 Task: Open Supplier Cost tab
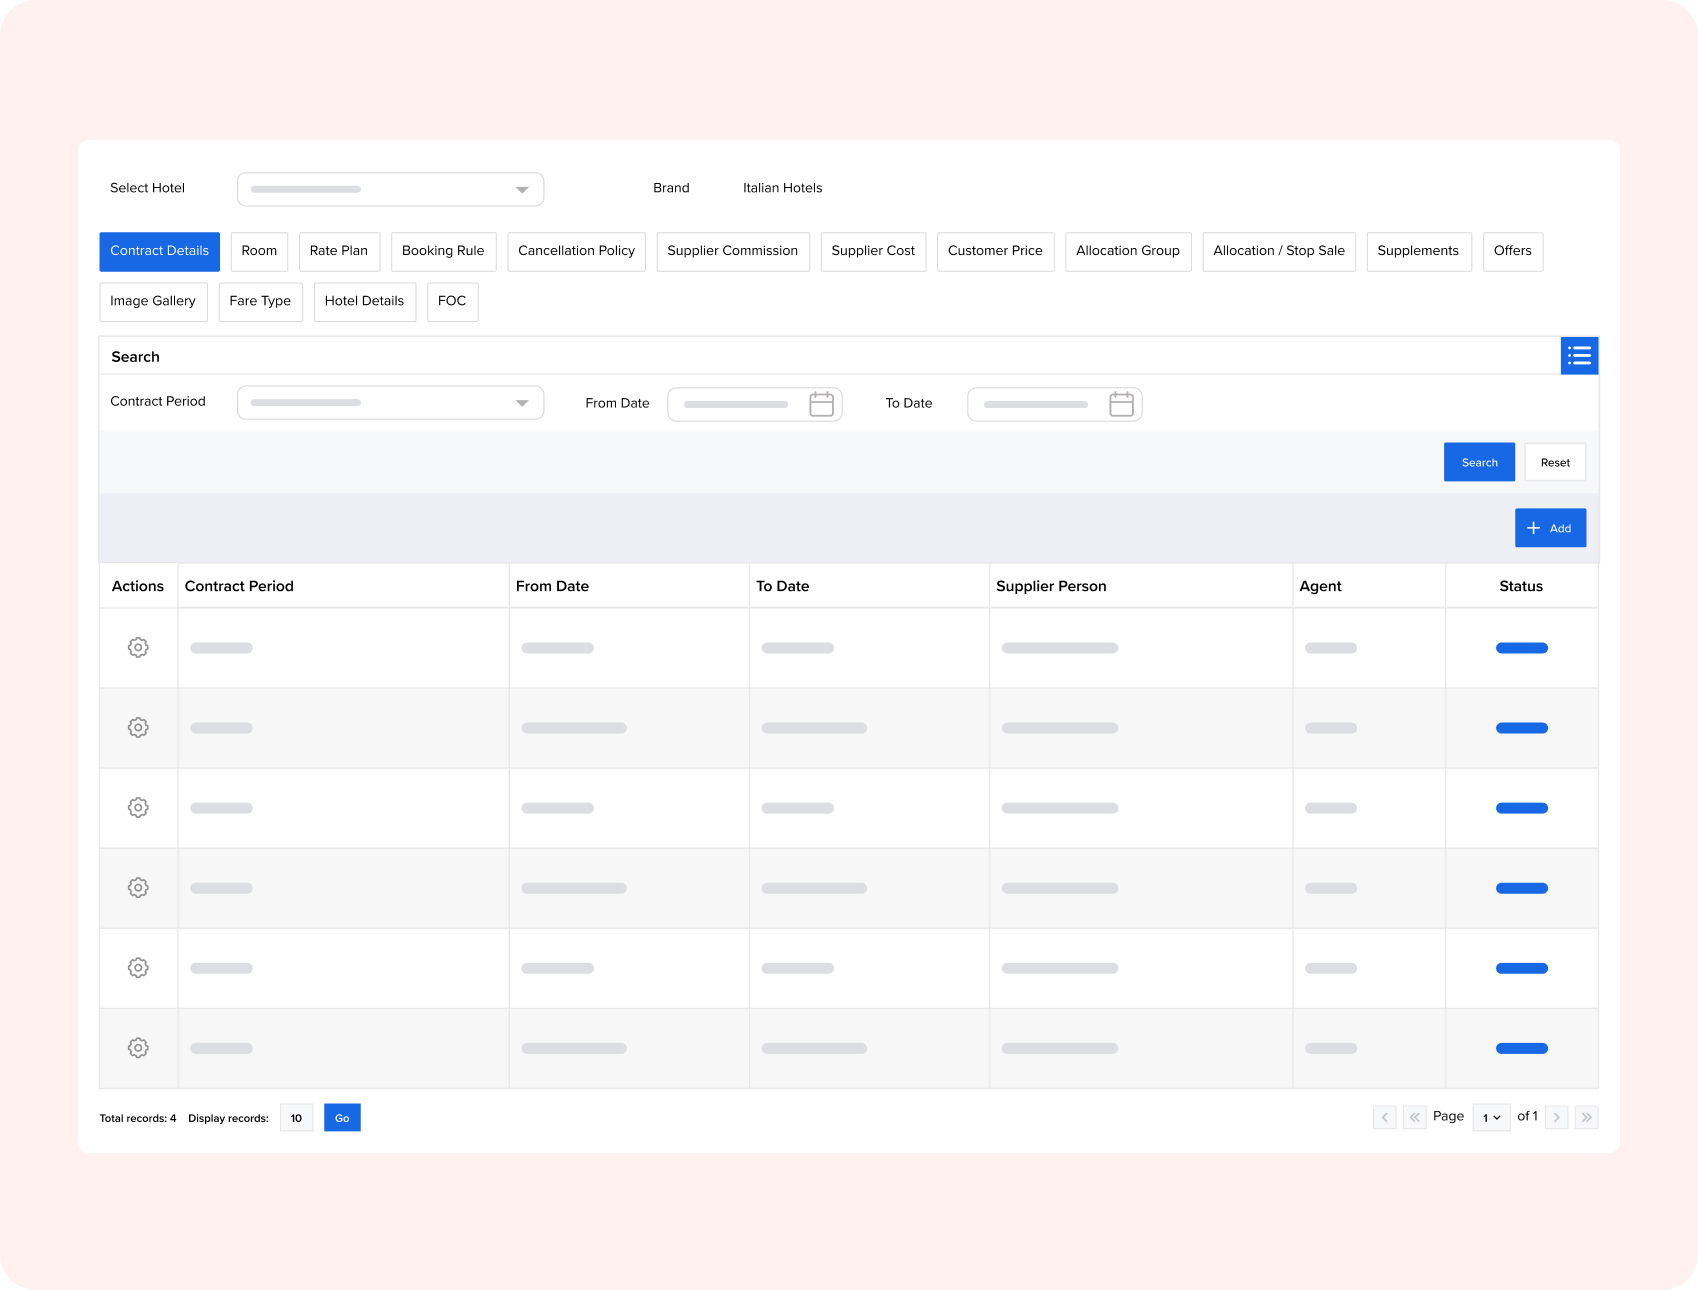(873, 251)
